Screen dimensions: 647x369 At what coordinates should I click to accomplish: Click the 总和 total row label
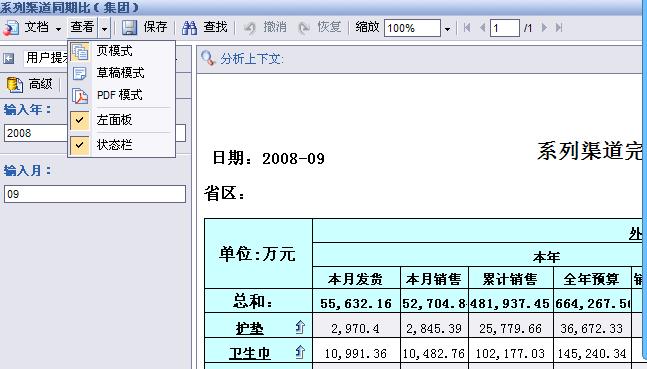click(x=253, y=301)
